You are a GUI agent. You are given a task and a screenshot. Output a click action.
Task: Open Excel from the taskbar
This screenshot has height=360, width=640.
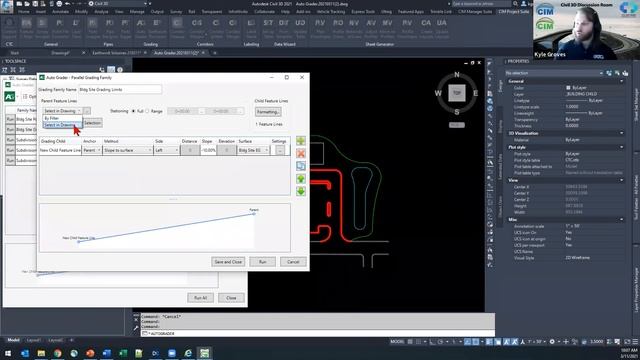pos(123,353)
